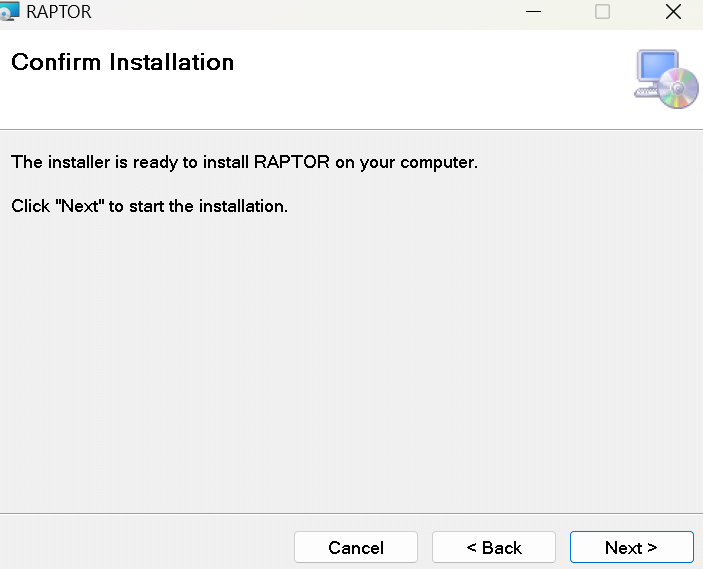Go back with the Back button
The image size is (703, 569).
[494, 547]
